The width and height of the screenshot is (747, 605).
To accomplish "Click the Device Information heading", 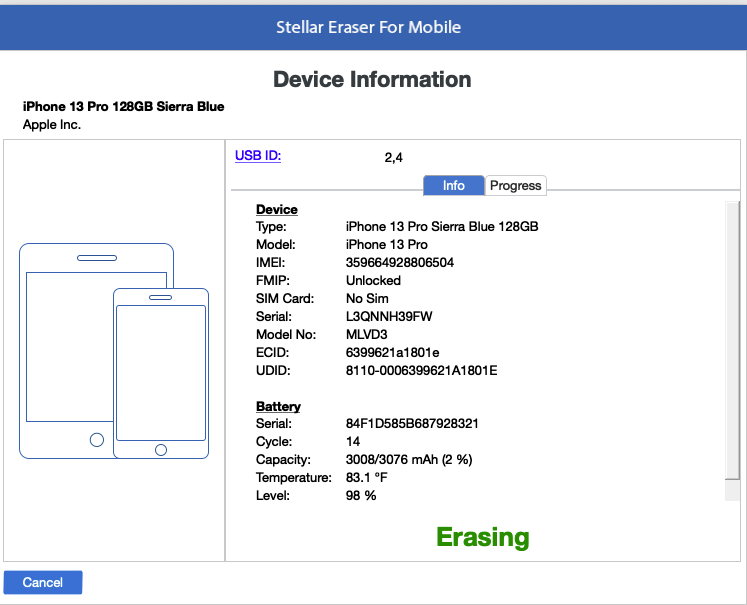I will tap(372, 80).
